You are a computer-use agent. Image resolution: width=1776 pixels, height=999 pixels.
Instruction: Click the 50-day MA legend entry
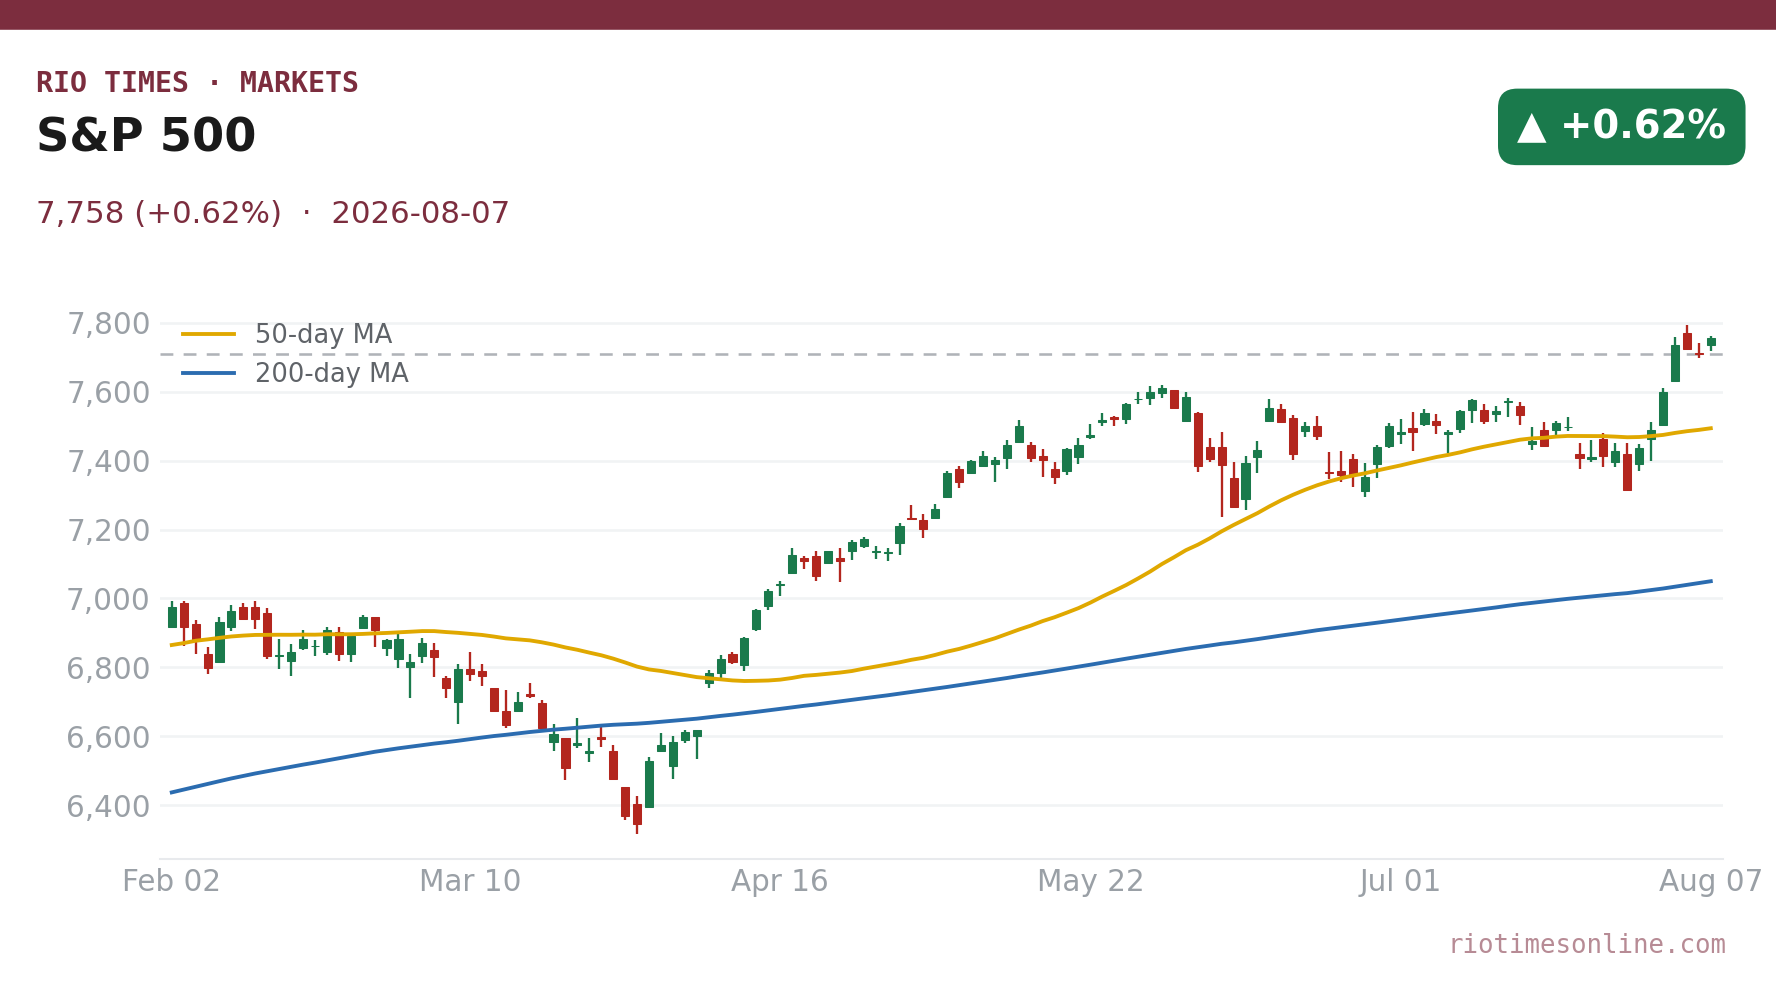click(286, 334)
